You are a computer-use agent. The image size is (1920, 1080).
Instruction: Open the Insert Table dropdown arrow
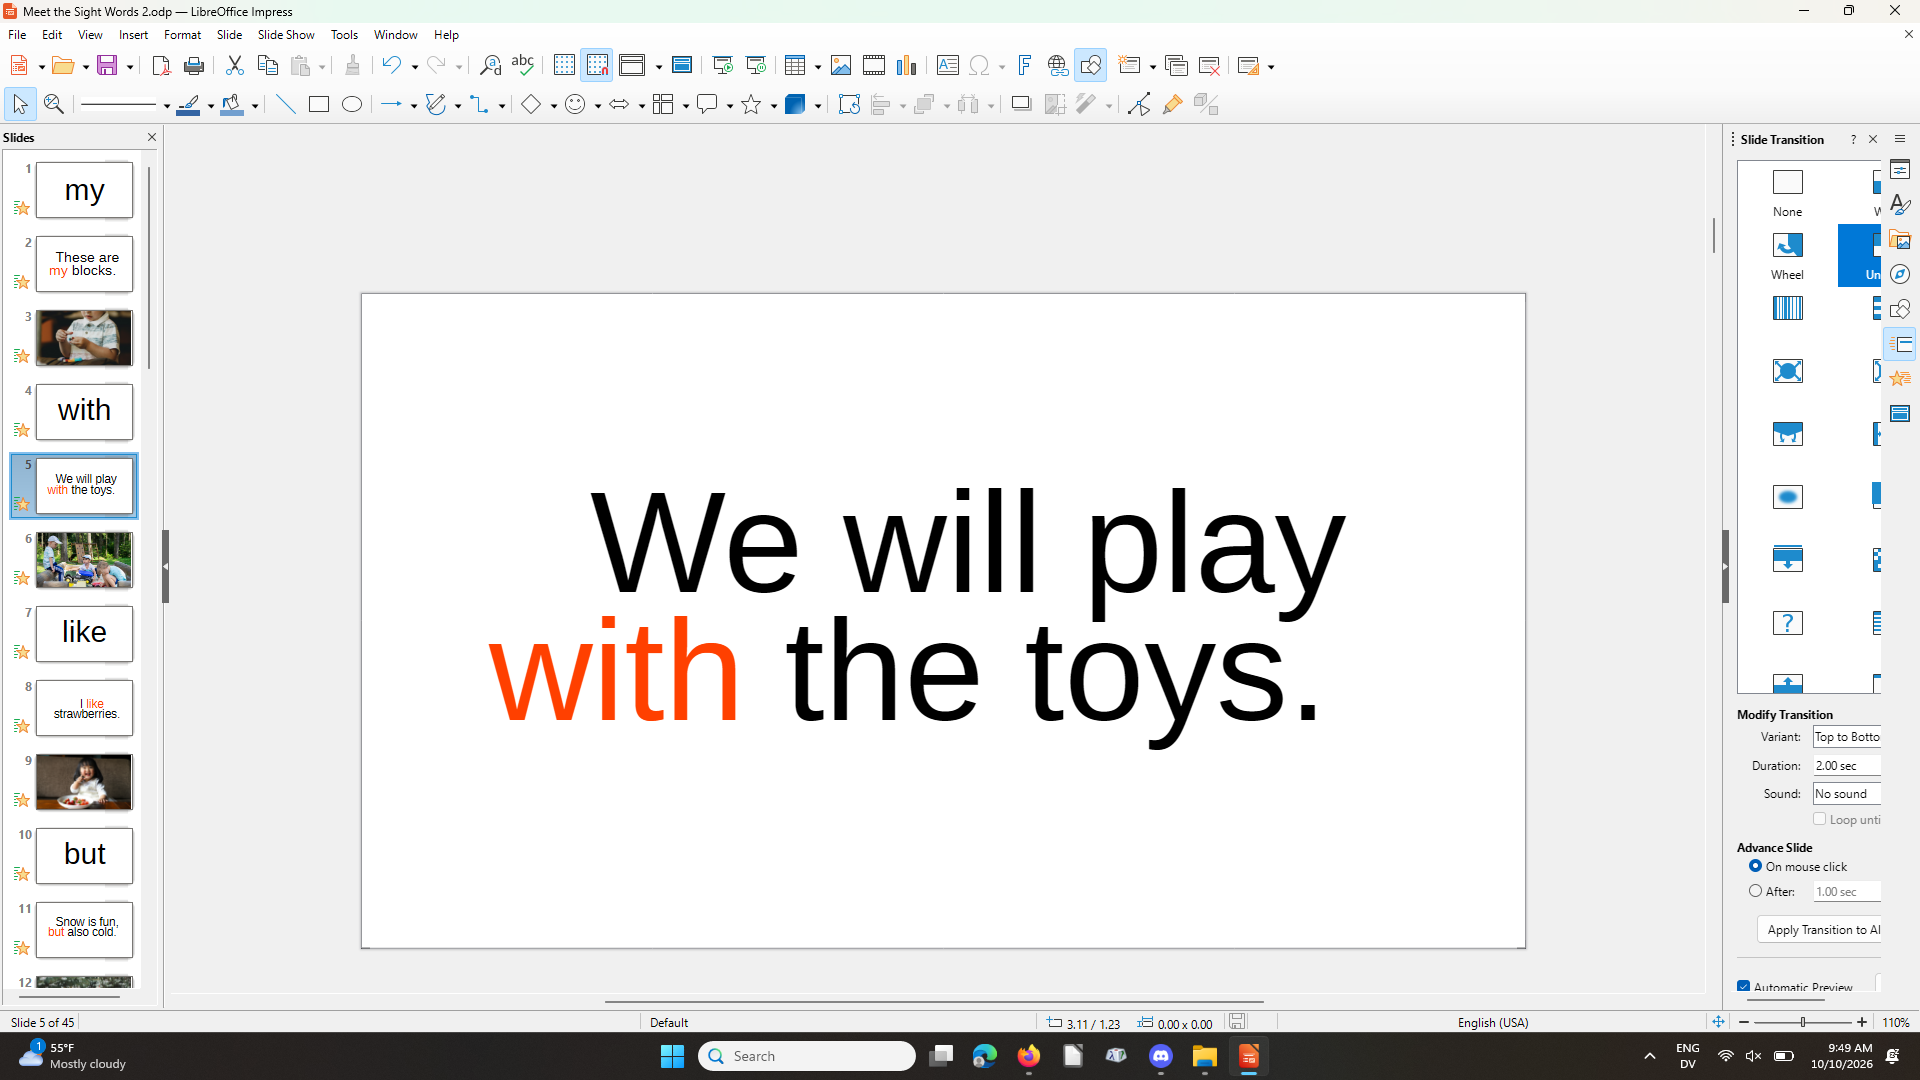[817, 67]
